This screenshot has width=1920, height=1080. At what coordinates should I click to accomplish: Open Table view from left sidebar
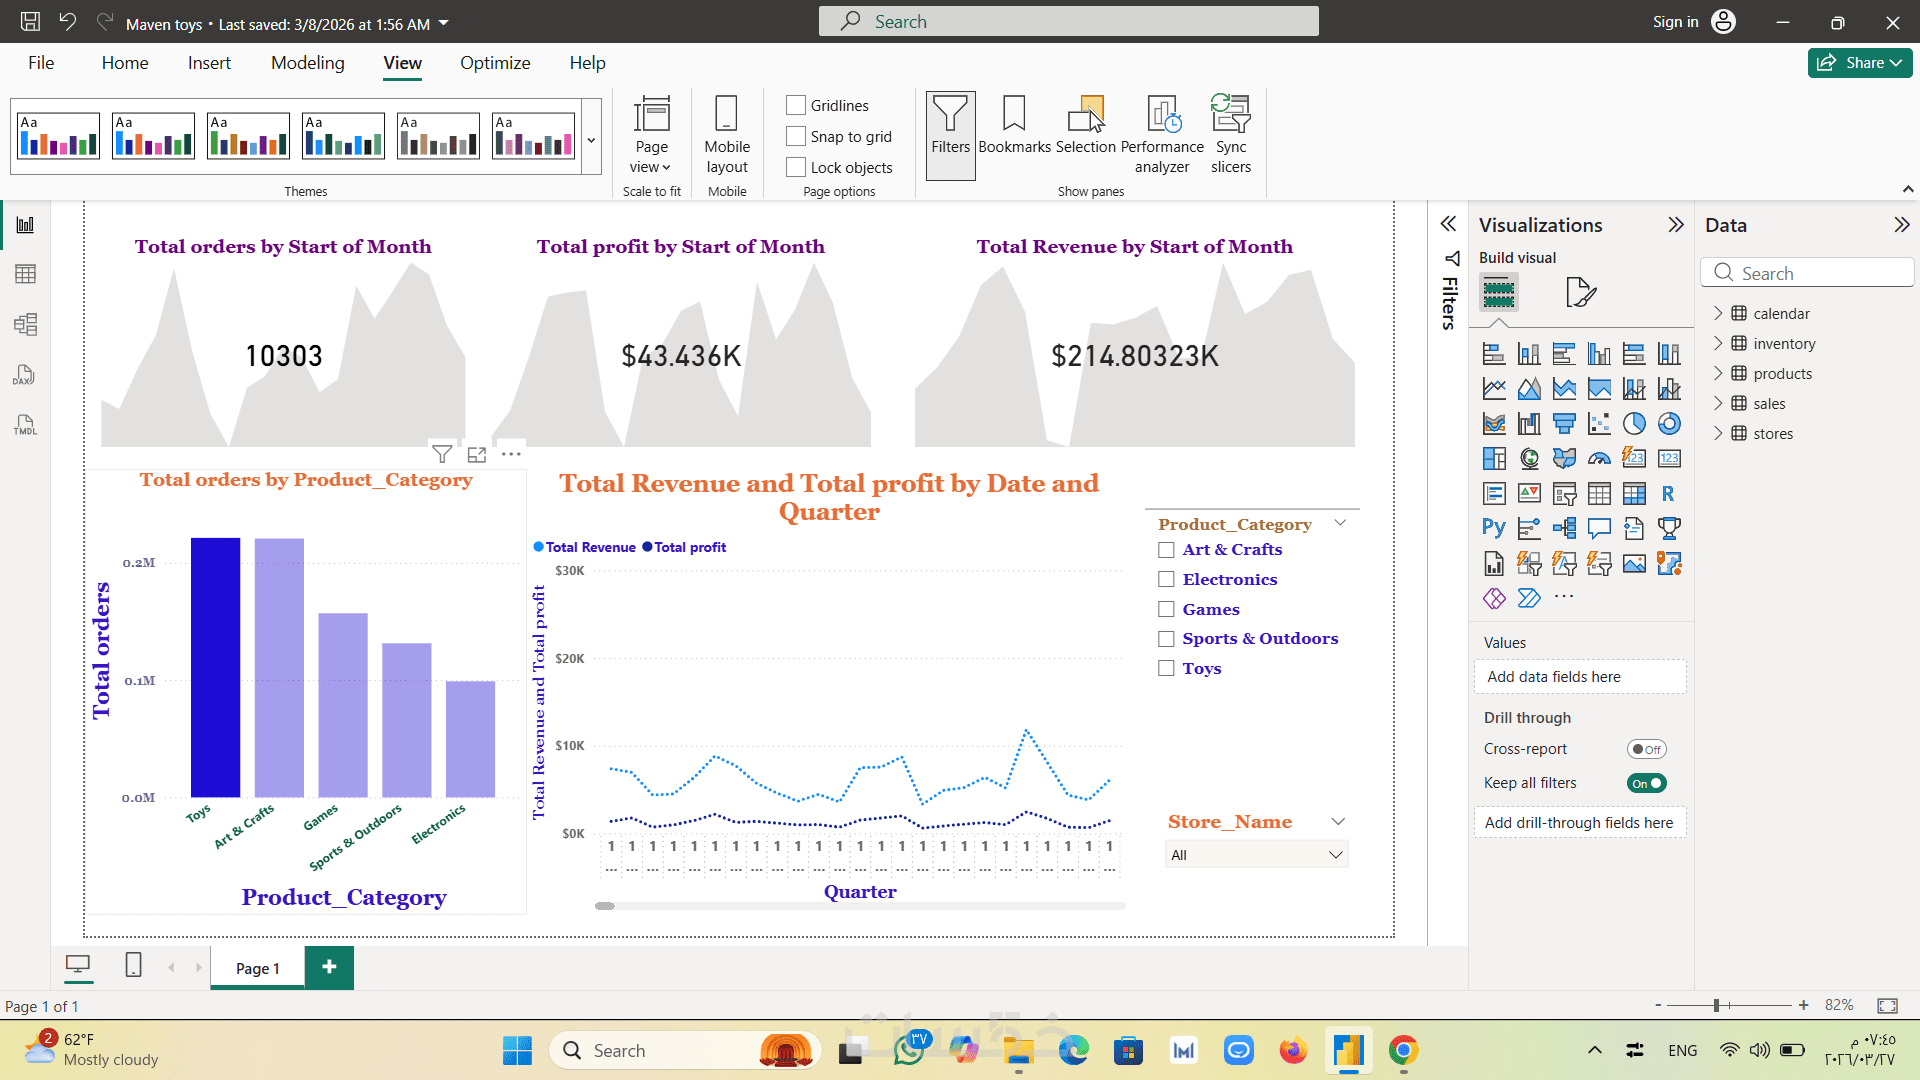coord(26,274)
